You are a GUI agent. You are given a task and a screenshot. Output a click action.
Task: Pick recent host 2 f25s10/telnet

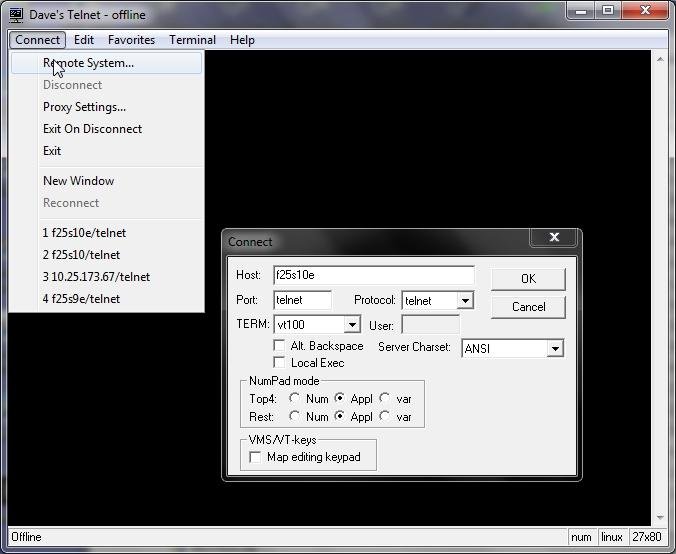106,255
